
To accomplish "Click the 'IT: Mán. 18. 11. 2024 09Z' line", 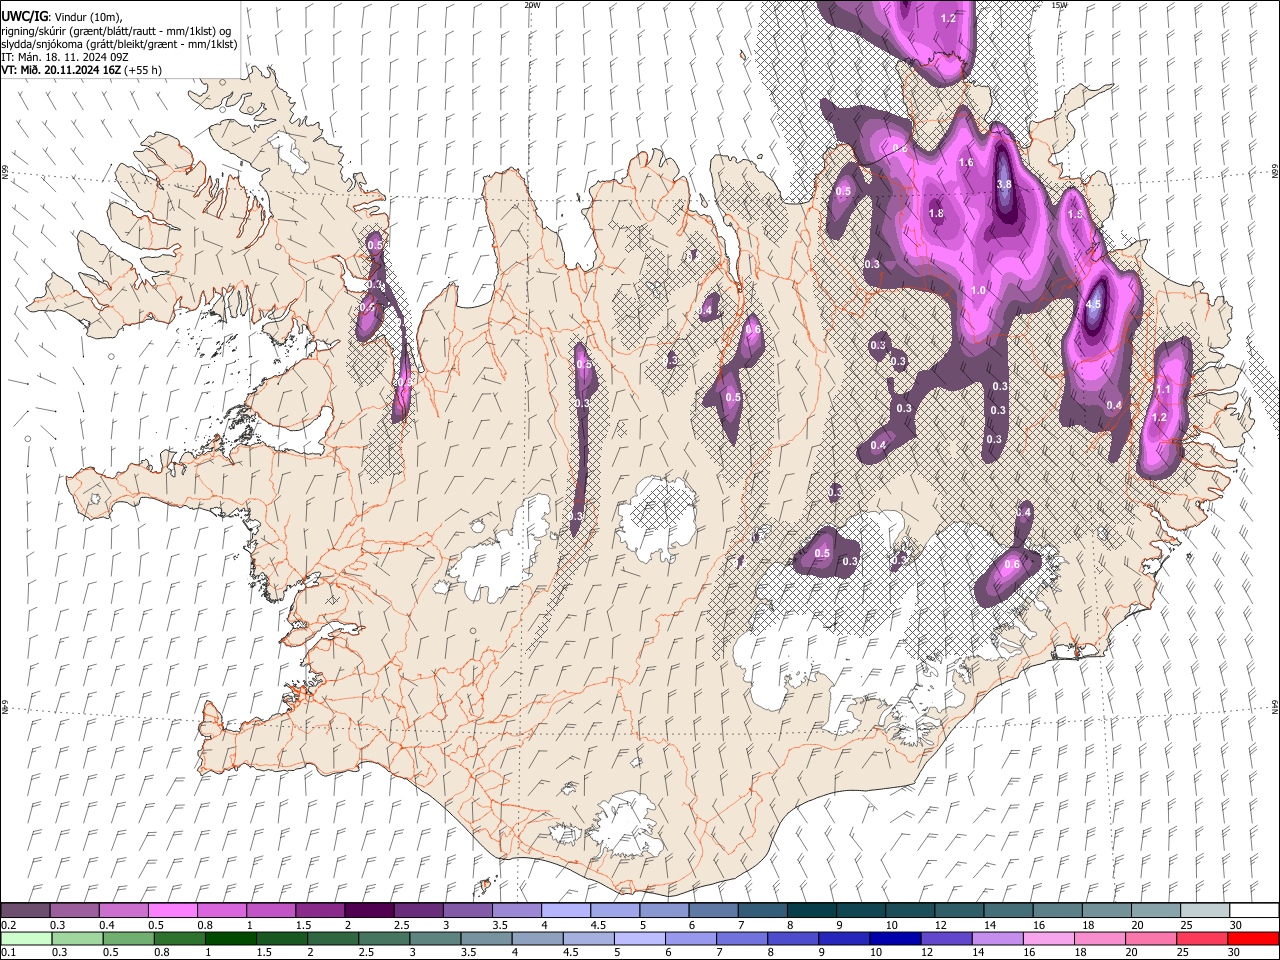I will click(x=65, y=57).
